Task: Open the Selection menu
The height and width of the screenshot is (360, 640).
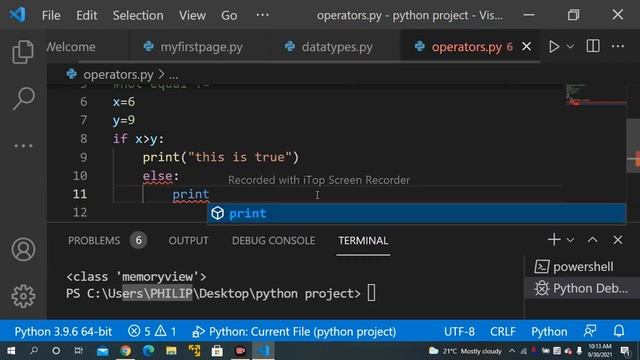Action: tap(138, 16)
